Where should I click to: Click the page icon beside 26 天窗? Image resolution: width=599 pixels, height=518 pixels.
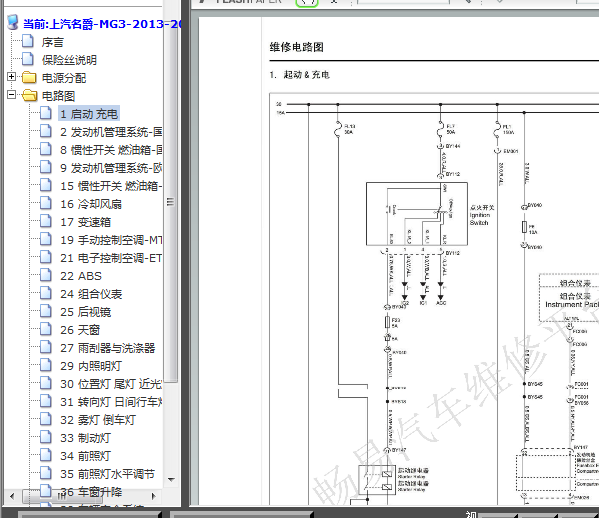click(x=46, y=329)
